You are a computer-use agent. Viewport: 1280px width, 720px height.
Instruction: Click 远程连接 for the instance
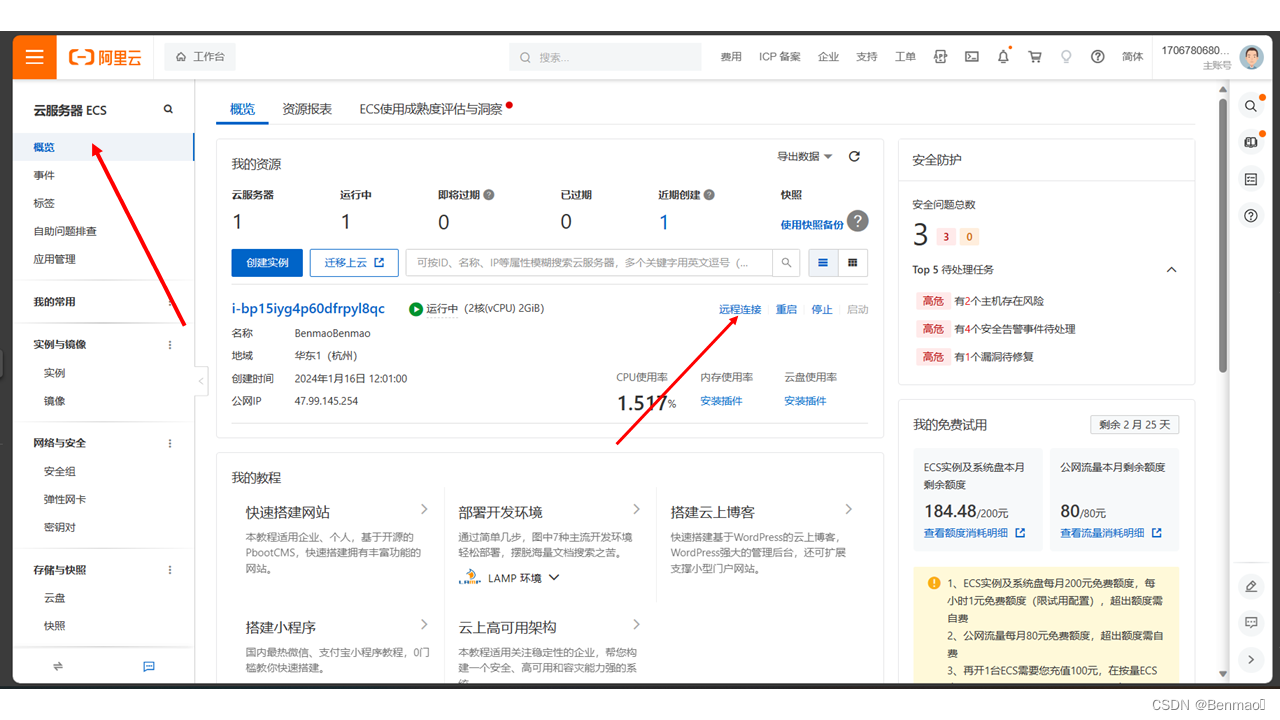pos(740,310)
